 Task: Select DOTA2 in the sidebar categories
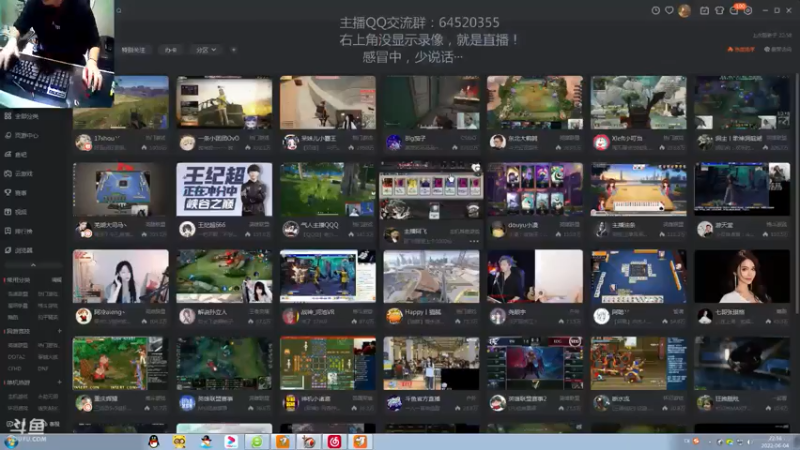coord(15,357)
